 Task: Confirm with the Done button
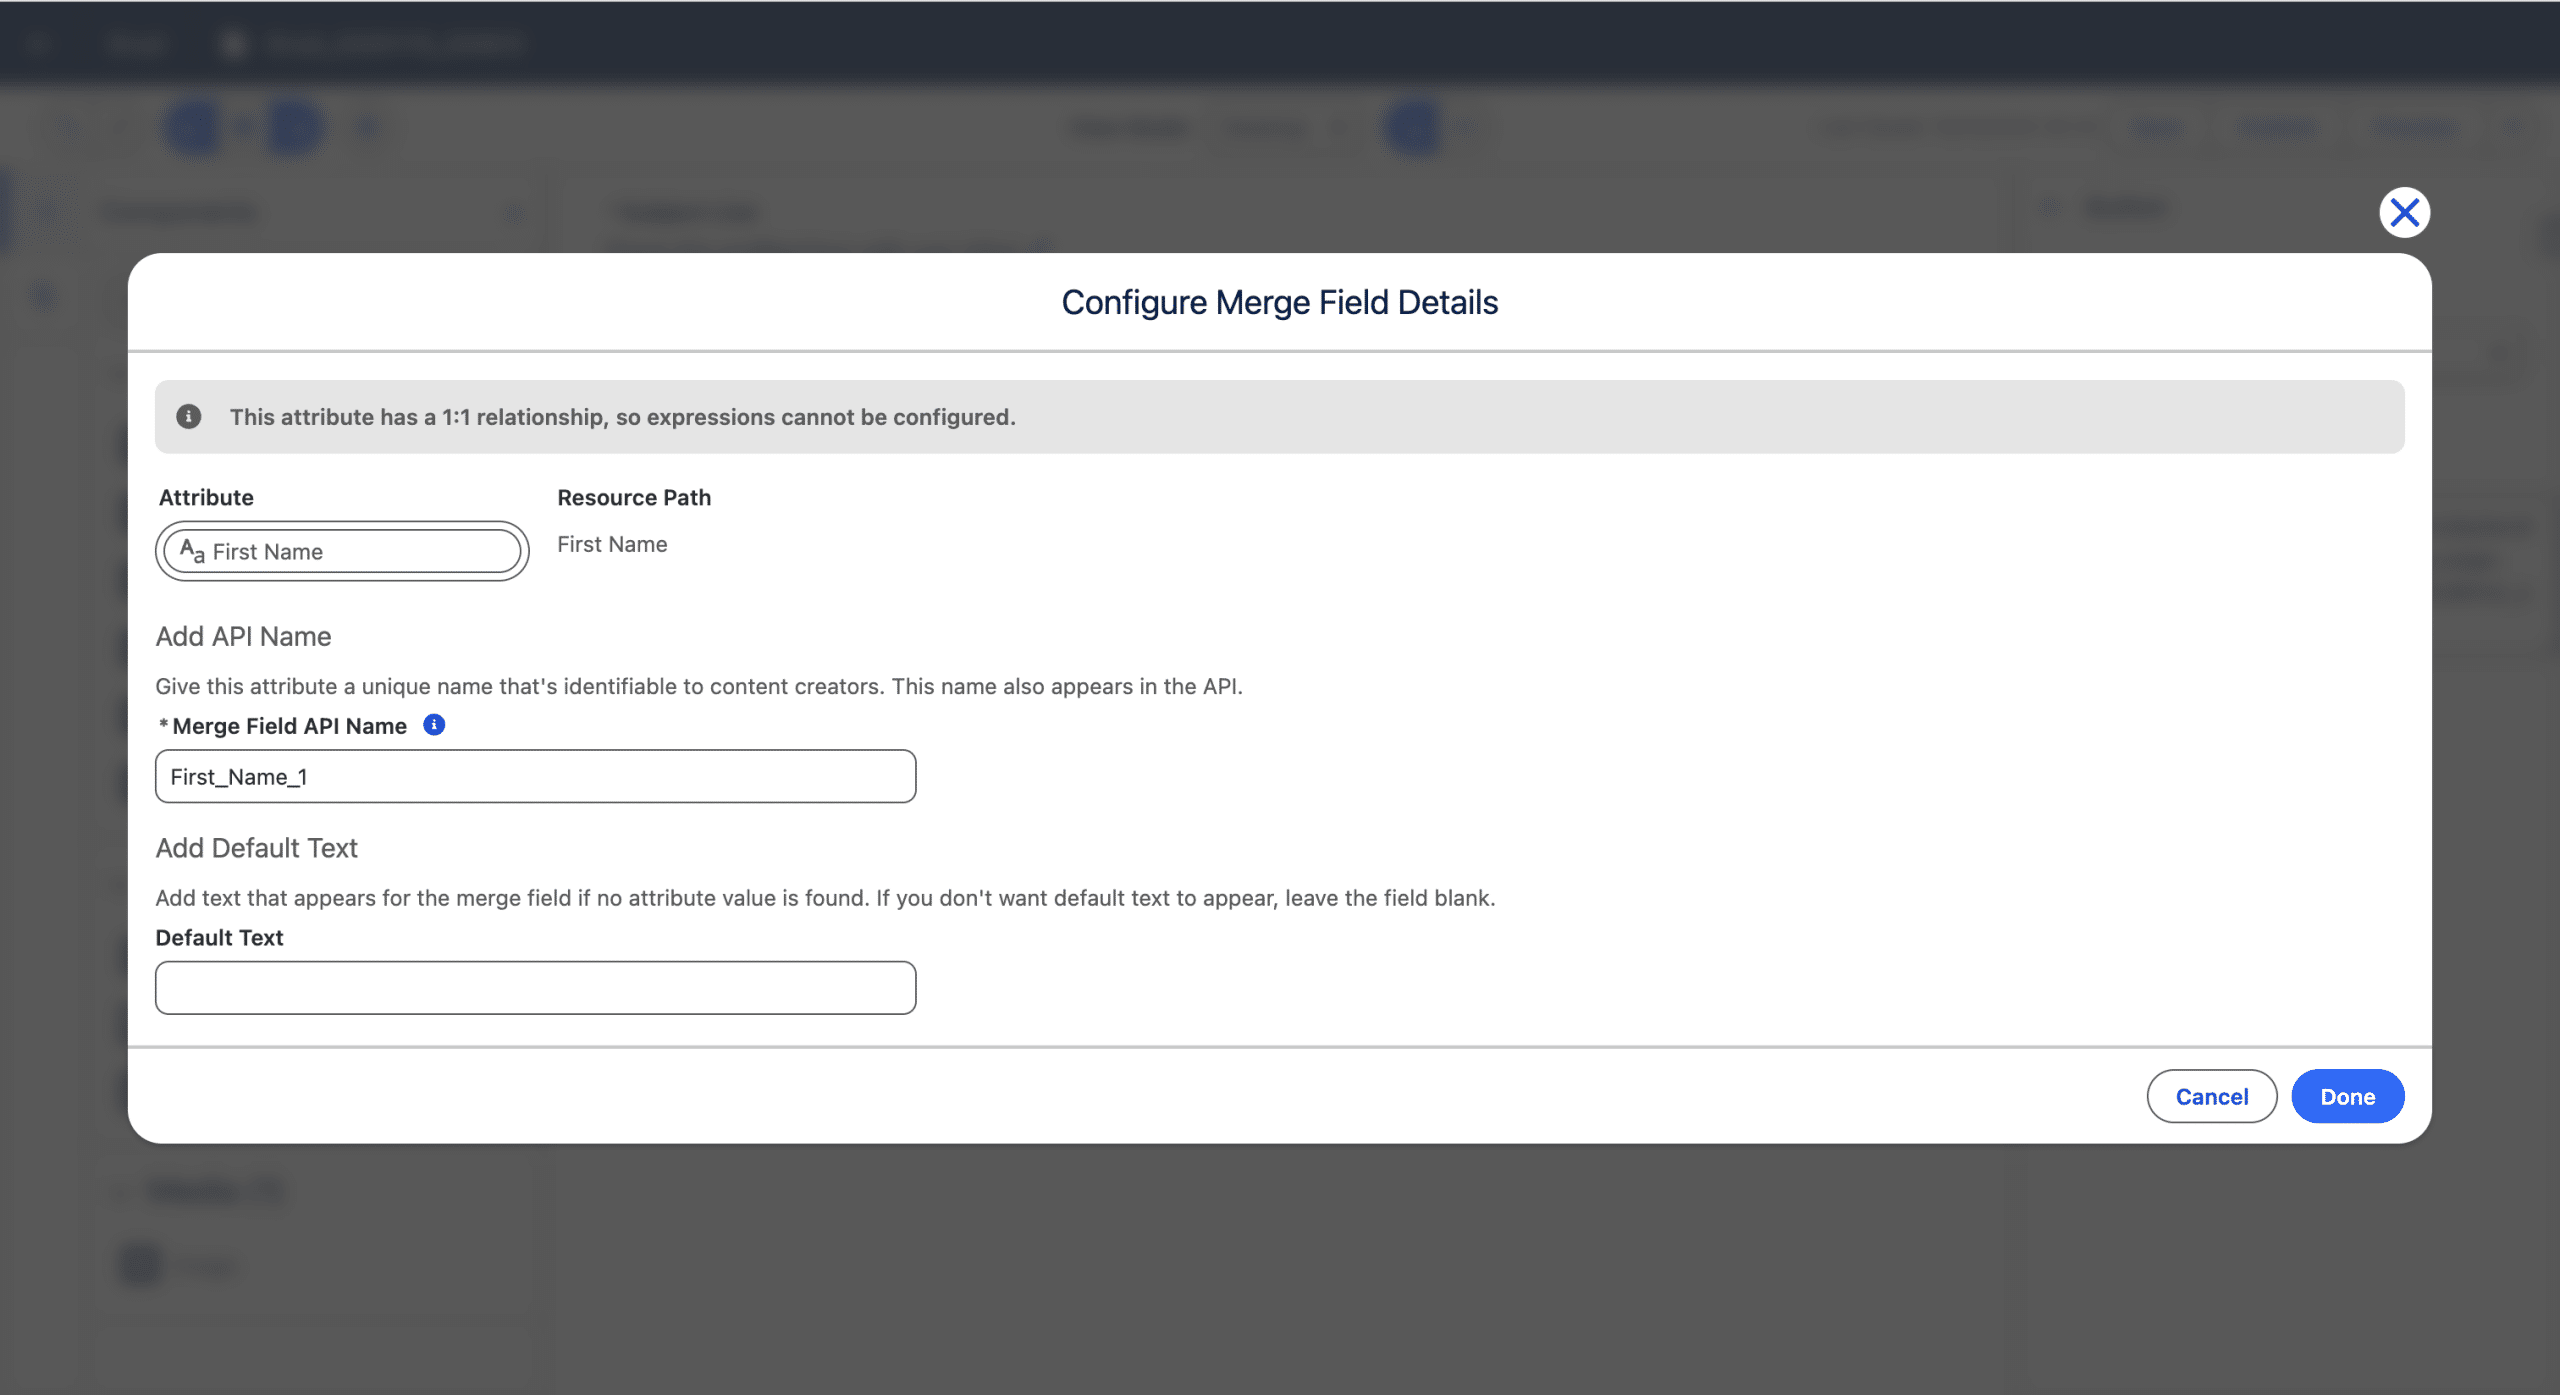[x=2347, y=1097]
